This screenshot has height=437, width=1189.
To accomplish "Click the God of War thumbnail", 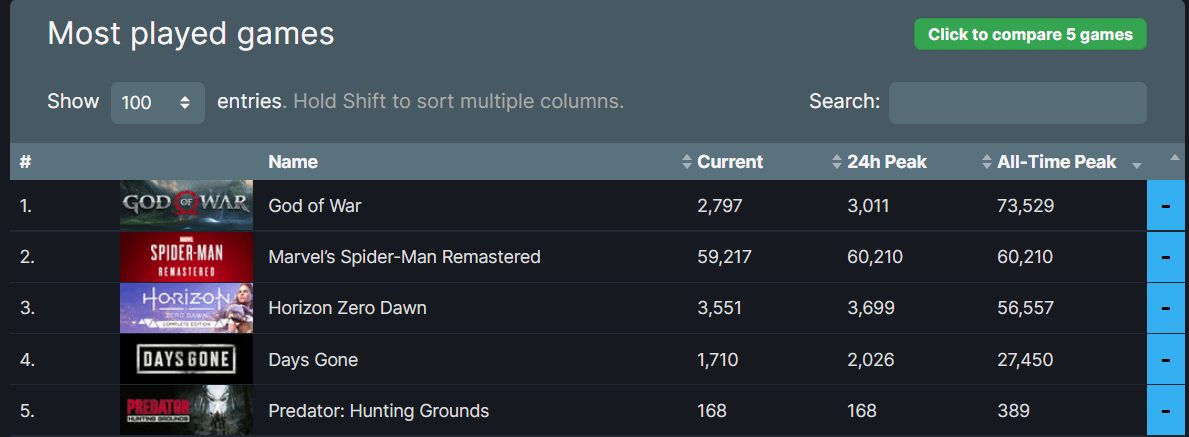I will pos(187,205).
